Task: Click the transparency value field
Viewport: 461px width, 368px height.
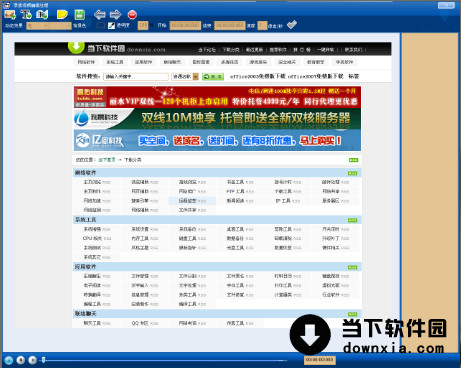Action: (143, 25)
